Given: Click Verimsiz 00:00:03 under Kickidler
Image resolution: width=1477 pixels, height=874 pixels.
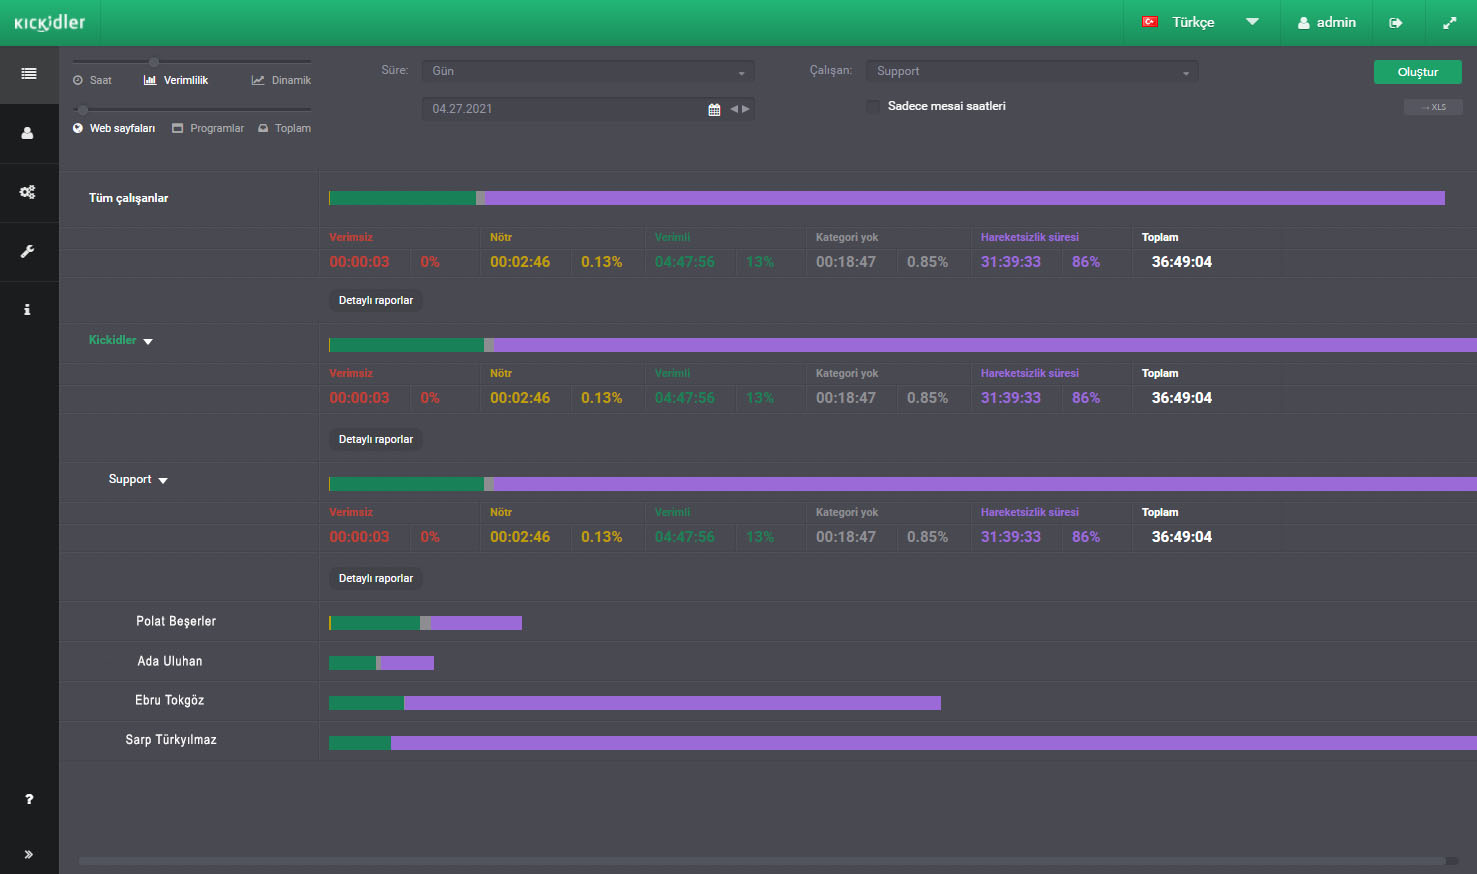Looking at the screenshot, I should (359, 398).
